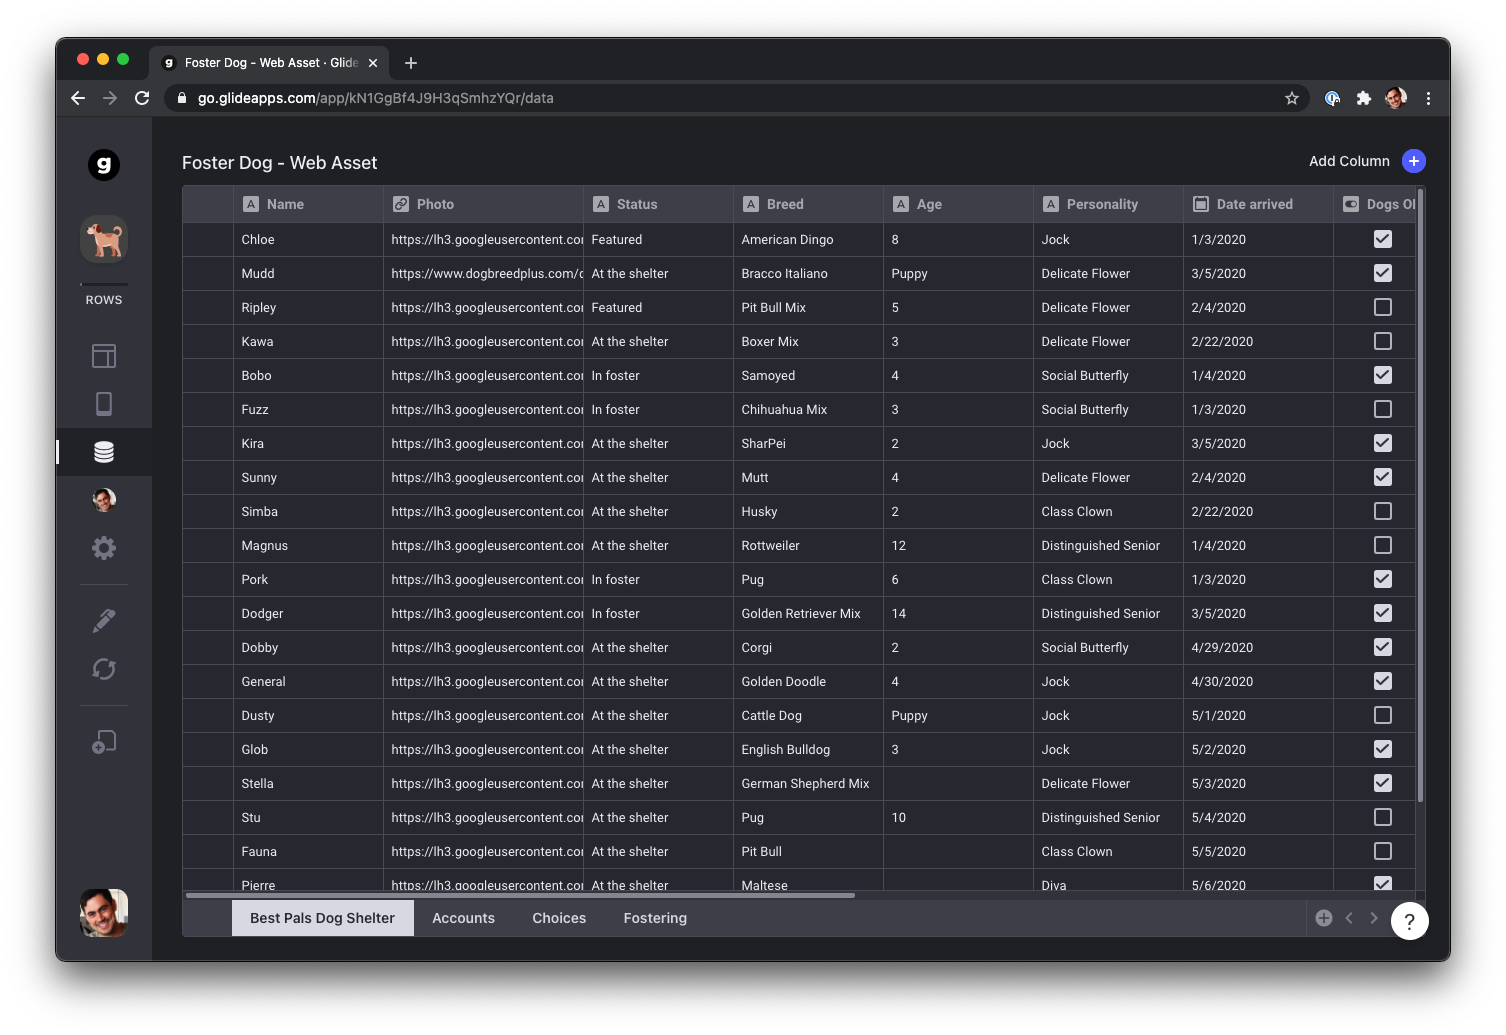This screenshot has width=1506, height=1035.
Task: Check the Dogs OK checkbox for Kawa
Action: pyautogui.click(x=1383, y=341)
